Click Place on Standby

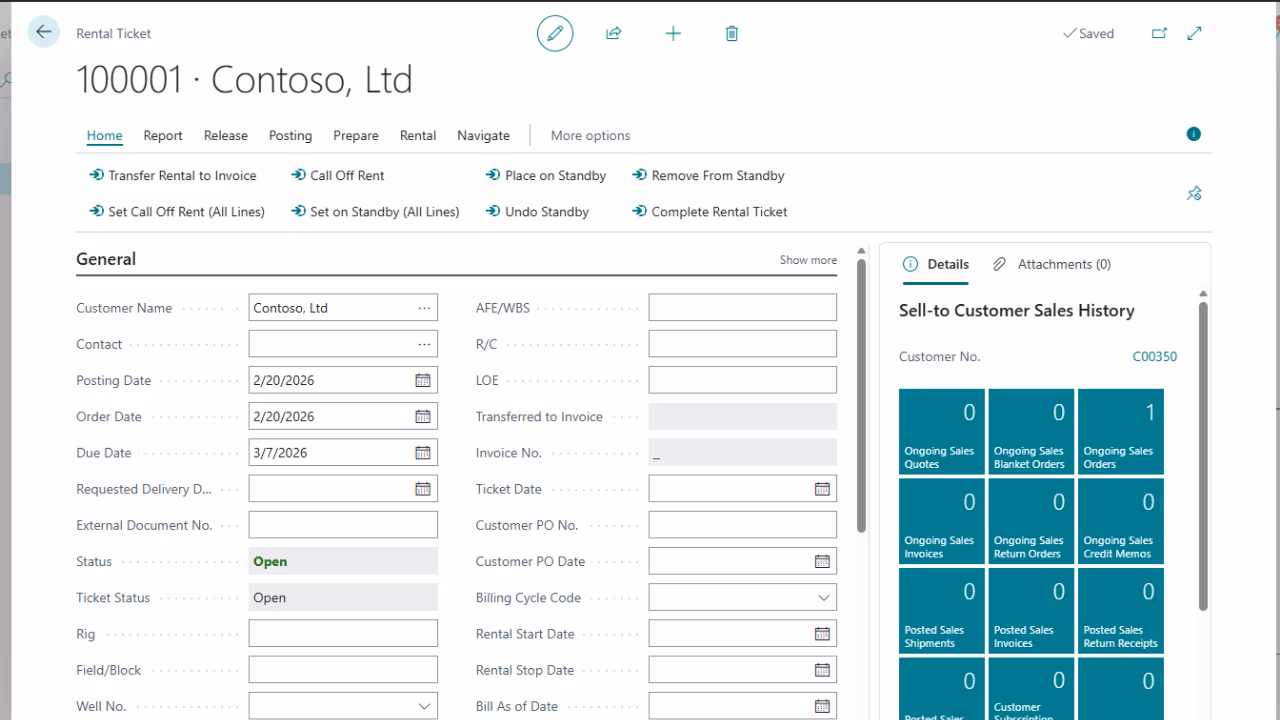point(546,175)
